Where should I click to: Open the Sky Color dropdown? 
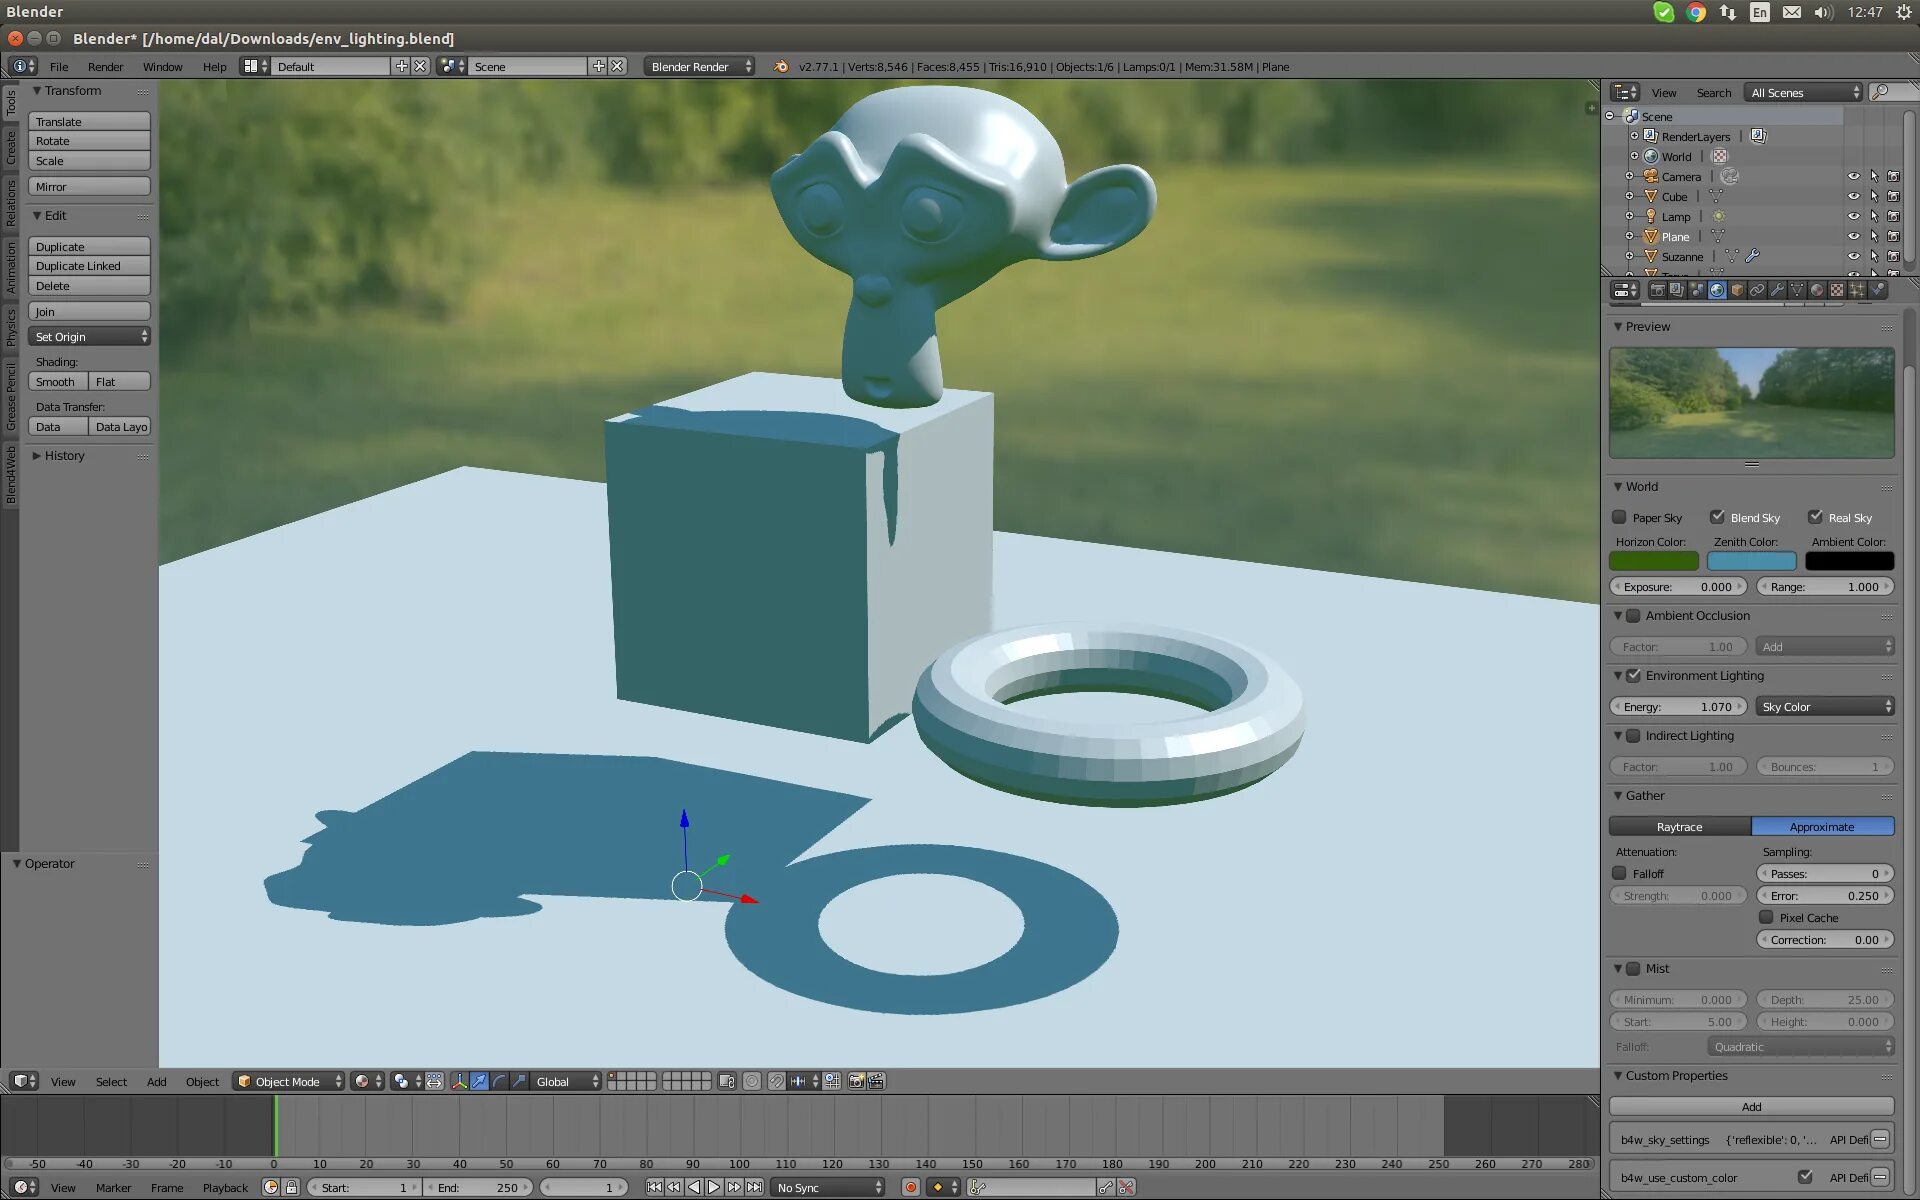coord(1824,706)
